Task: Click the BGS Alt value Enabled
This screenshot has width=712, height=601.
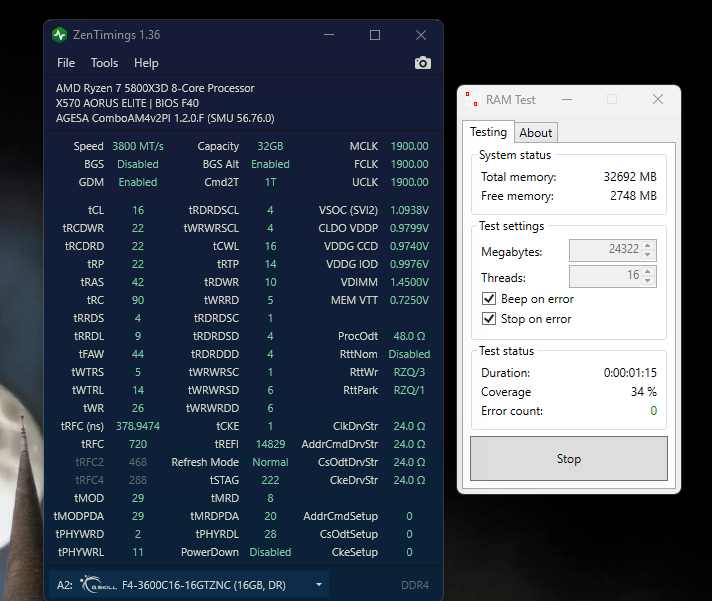Action: point(270,164)
